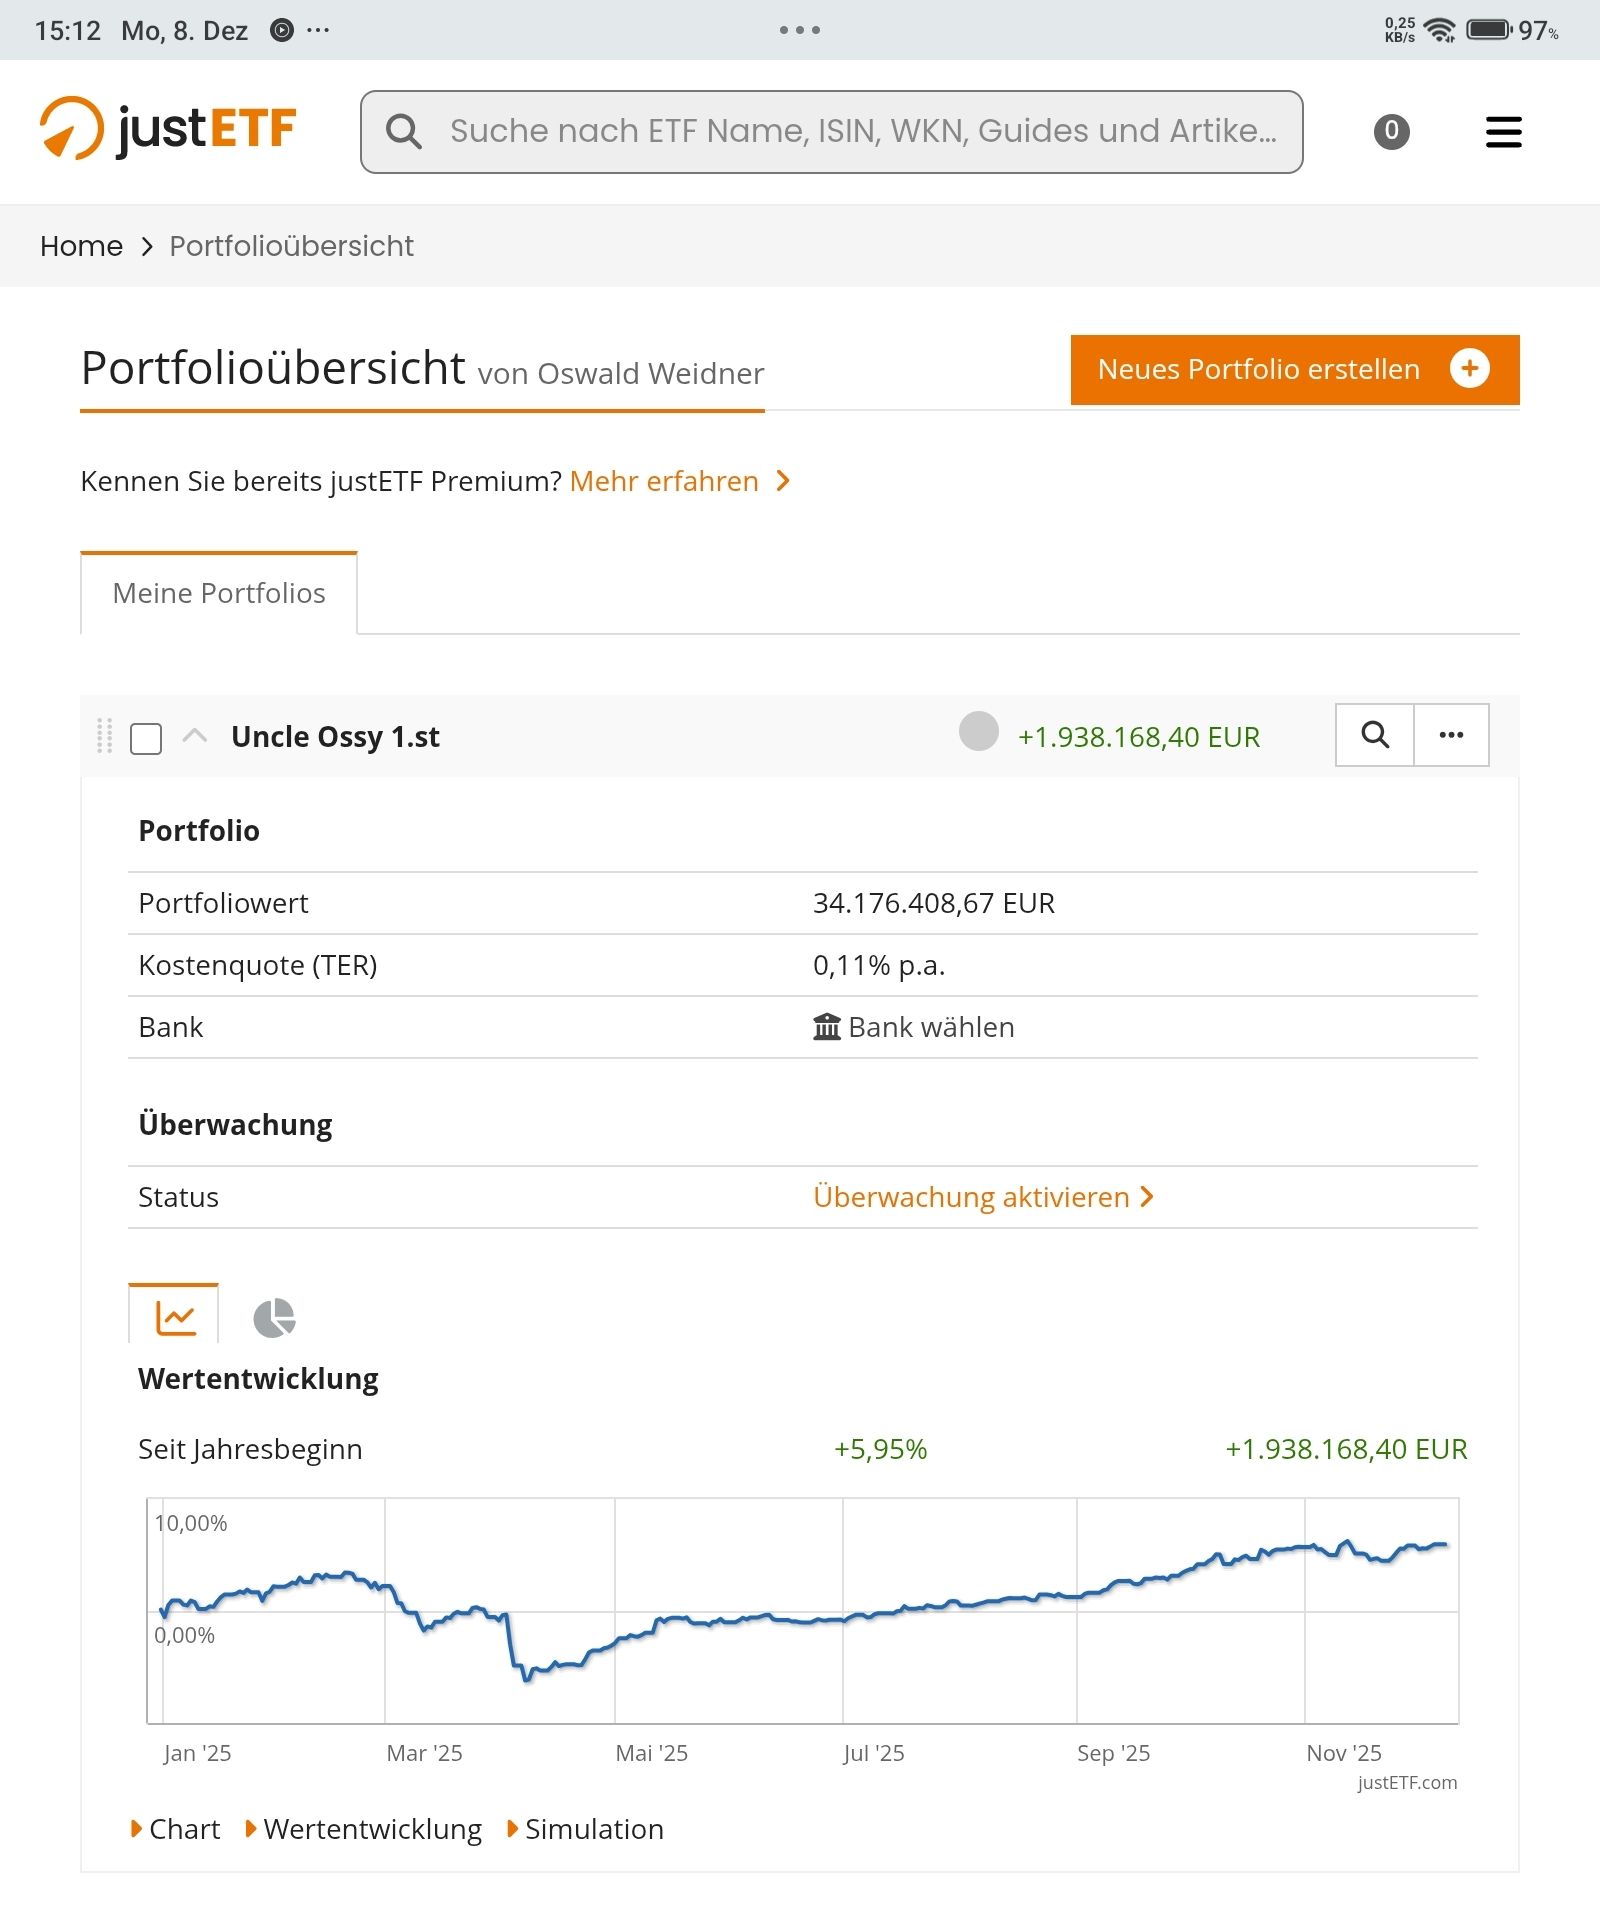Click Neues Portfolio erstellen button
The width and height of the screenshot is (1600, 1912).
(x=1294, y=369)
